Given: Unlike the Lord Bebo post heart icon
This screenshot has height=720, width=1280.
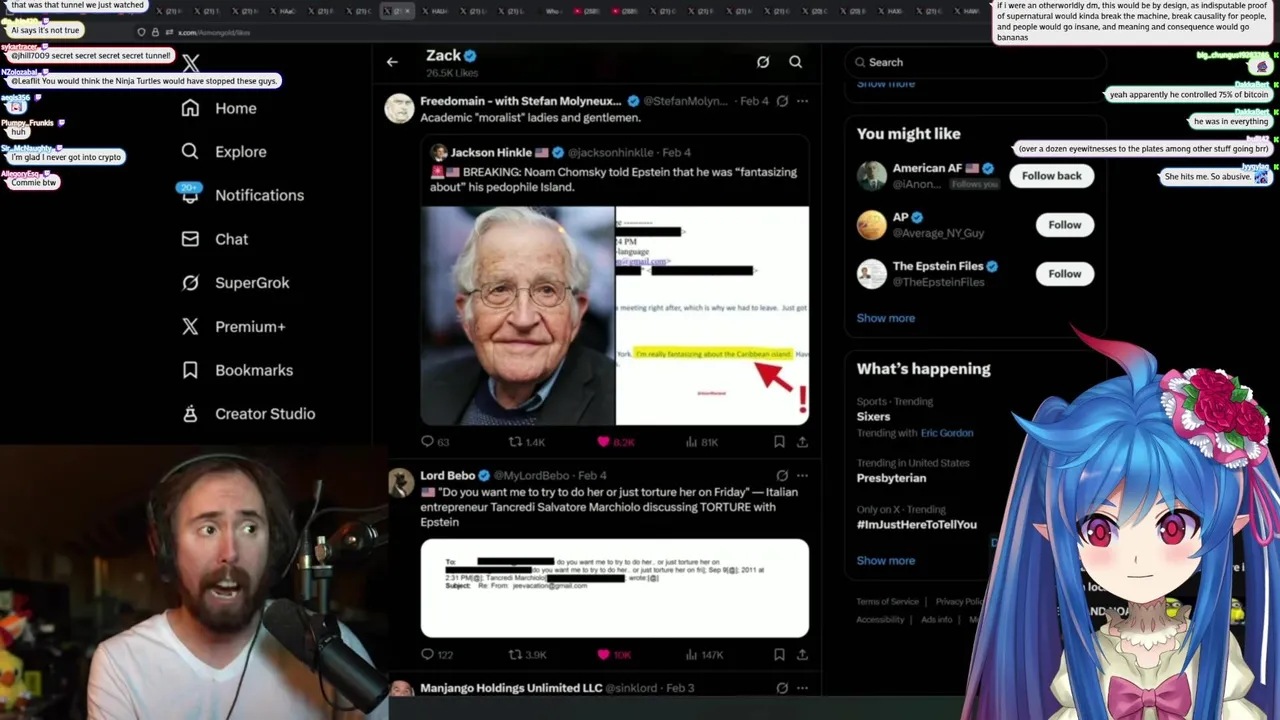Looking at the screenshot, I should pyautogui.click(x=614, y=655).
